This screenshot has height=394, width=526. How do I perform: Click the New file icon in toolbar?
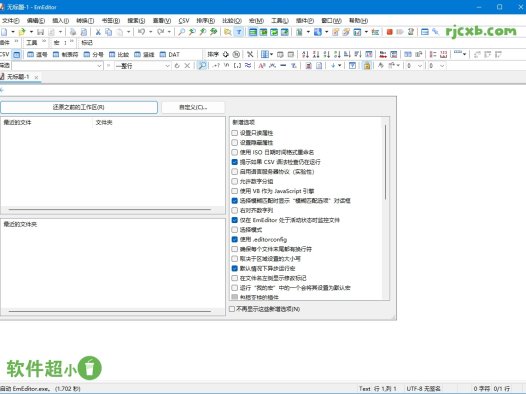(4, 32)
